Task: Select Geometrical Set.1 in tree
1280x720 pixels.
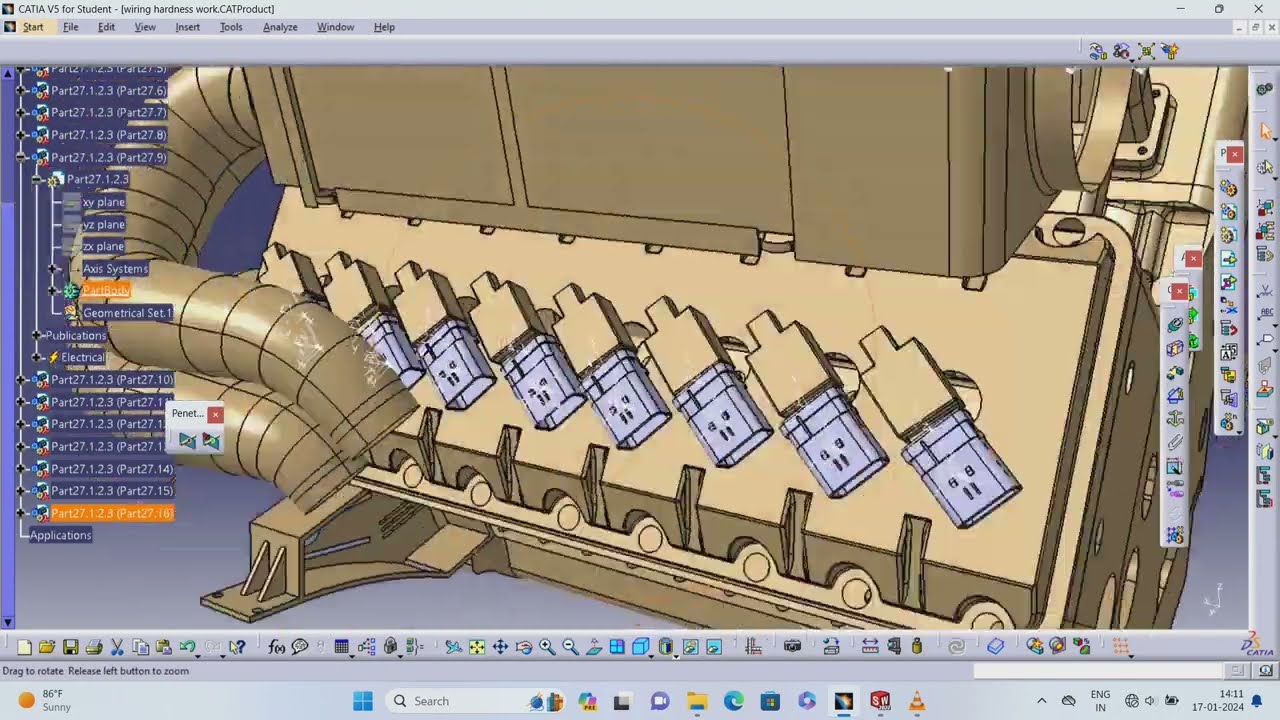Action: [x=128, y=313]
